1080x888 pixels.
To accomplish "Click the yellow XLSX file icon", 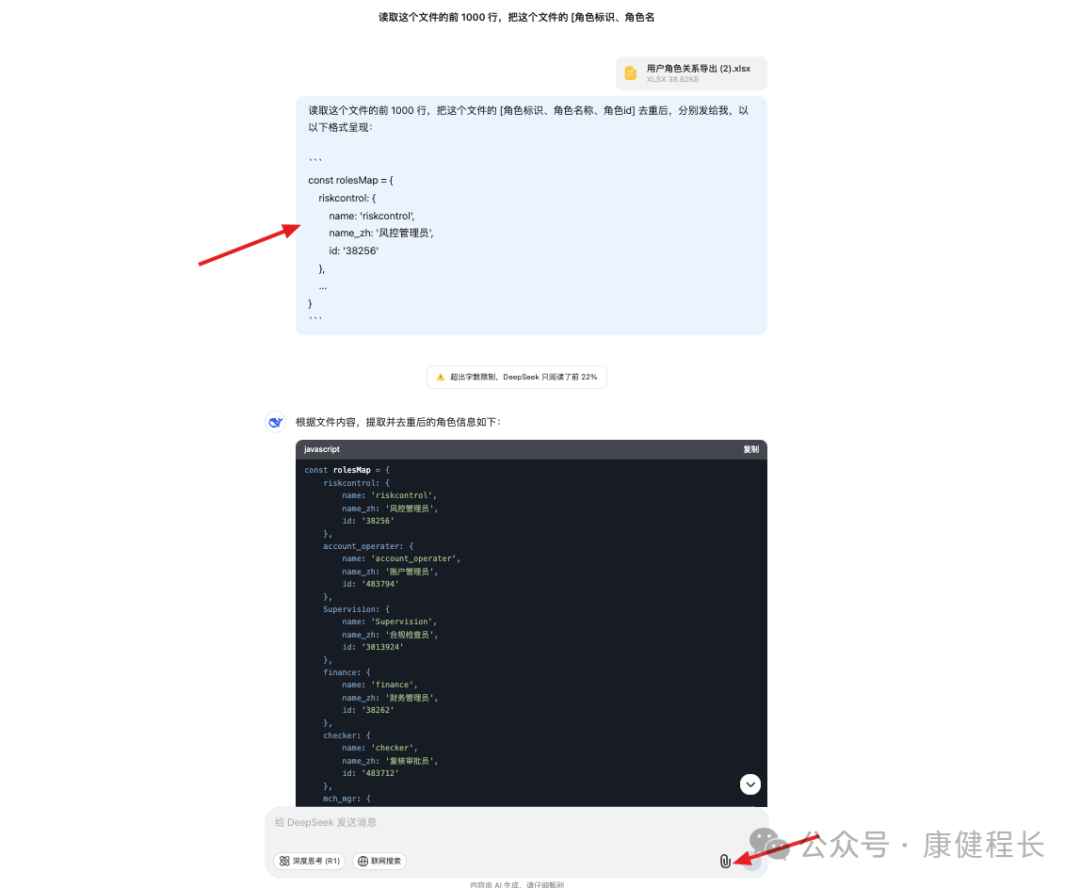I will point(630,73).
